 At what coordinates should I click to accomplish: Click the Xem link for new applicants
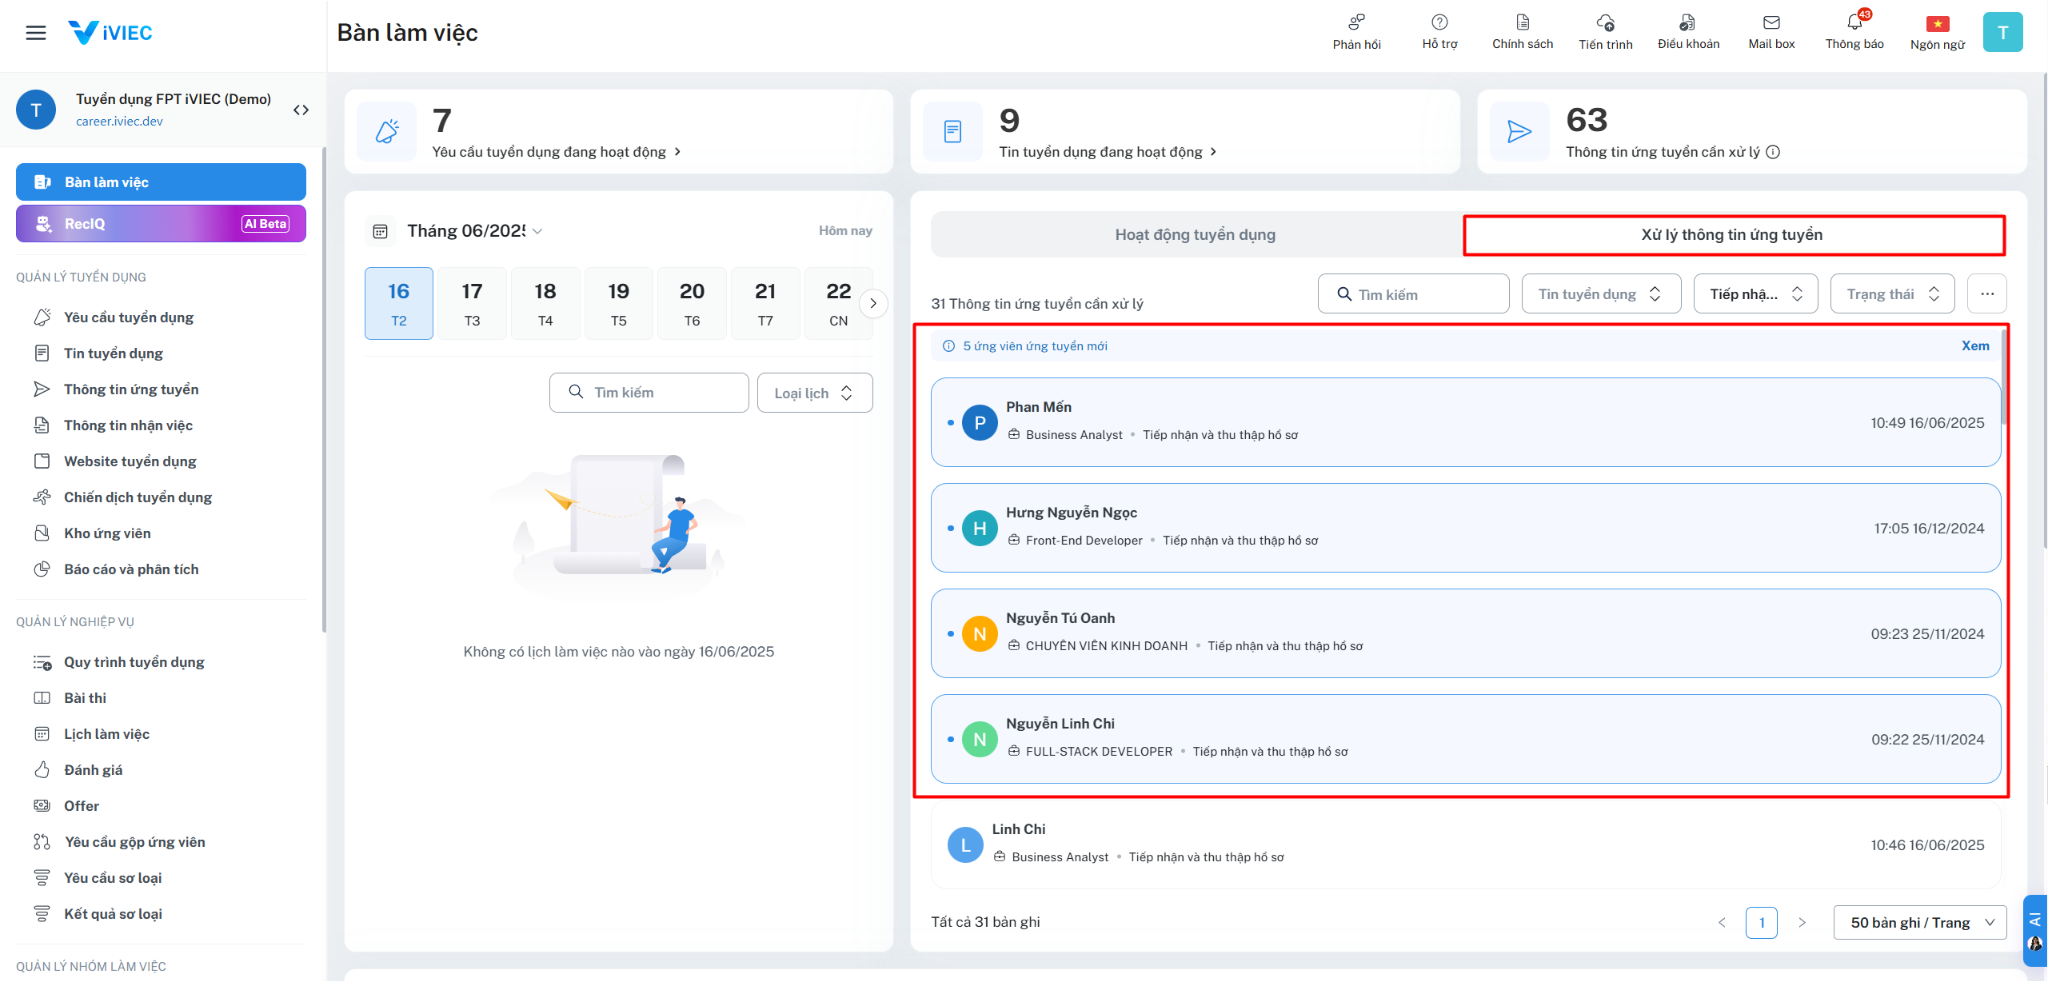(1975, 346)
